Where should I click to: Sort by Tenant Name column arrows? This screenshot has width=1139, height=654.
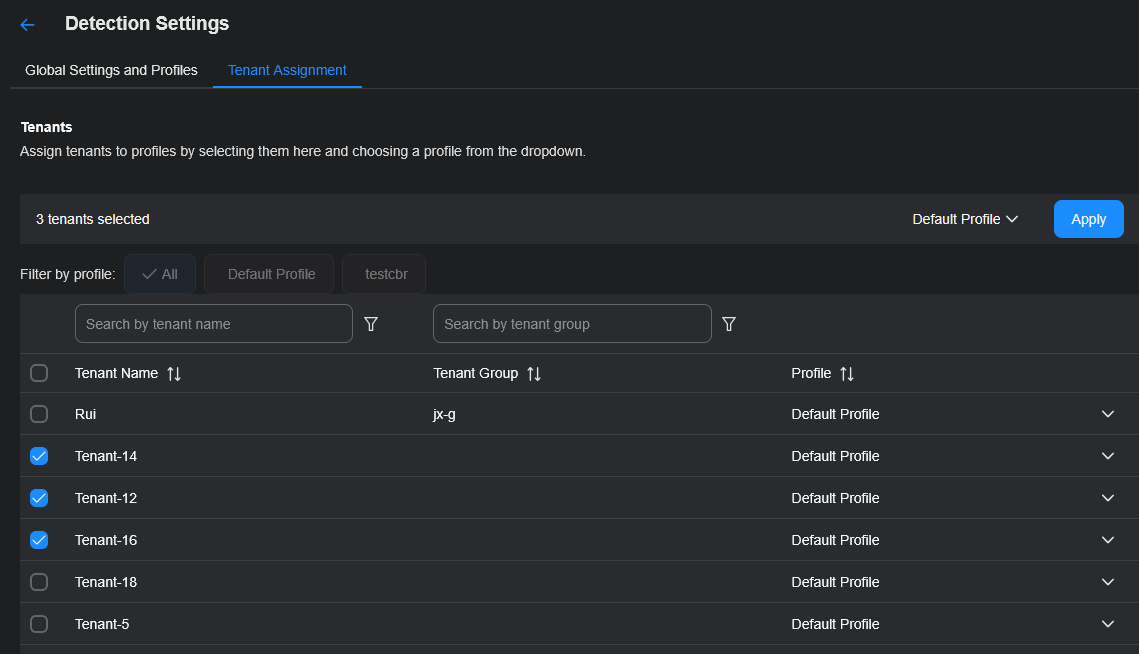pyautogui.click(x=174, y=373)
